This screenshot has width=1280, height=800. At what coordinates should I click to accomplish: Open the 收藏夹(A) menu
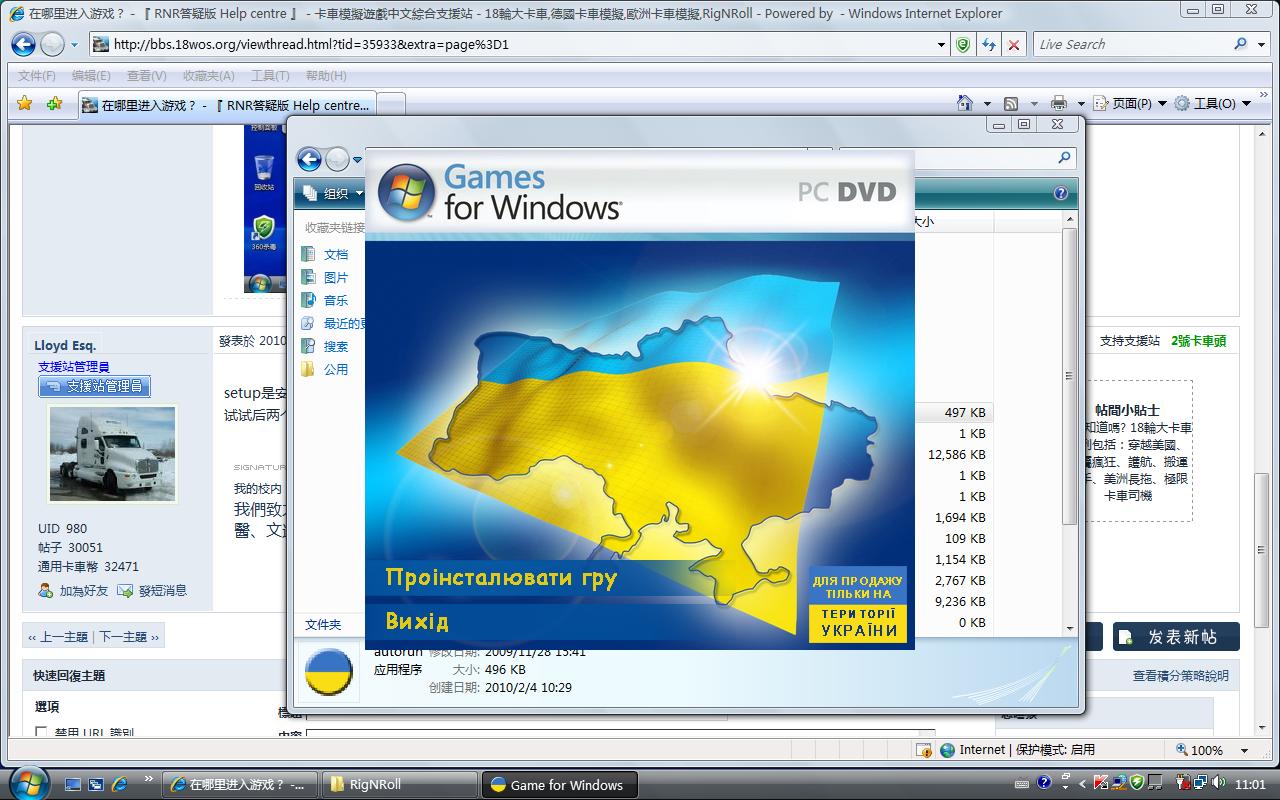pyautogui.click(x=208, y=75)
